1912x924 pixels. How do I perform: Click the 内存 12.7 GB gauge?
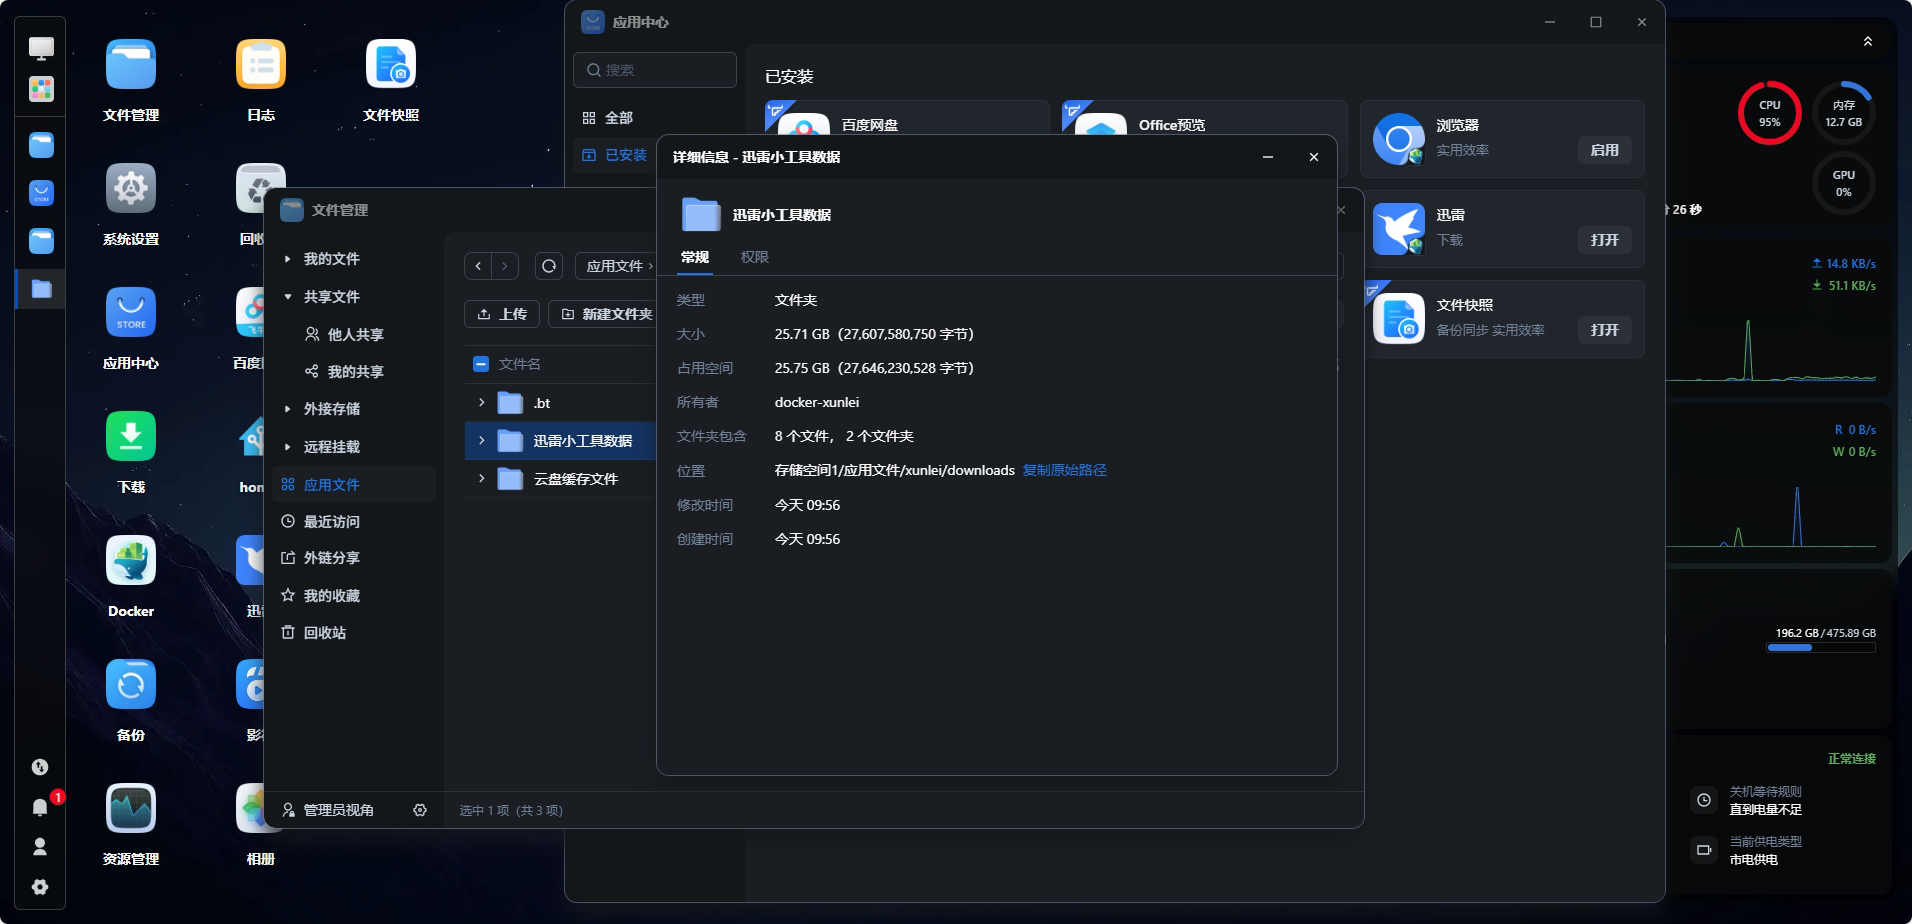pos(1843,113)
